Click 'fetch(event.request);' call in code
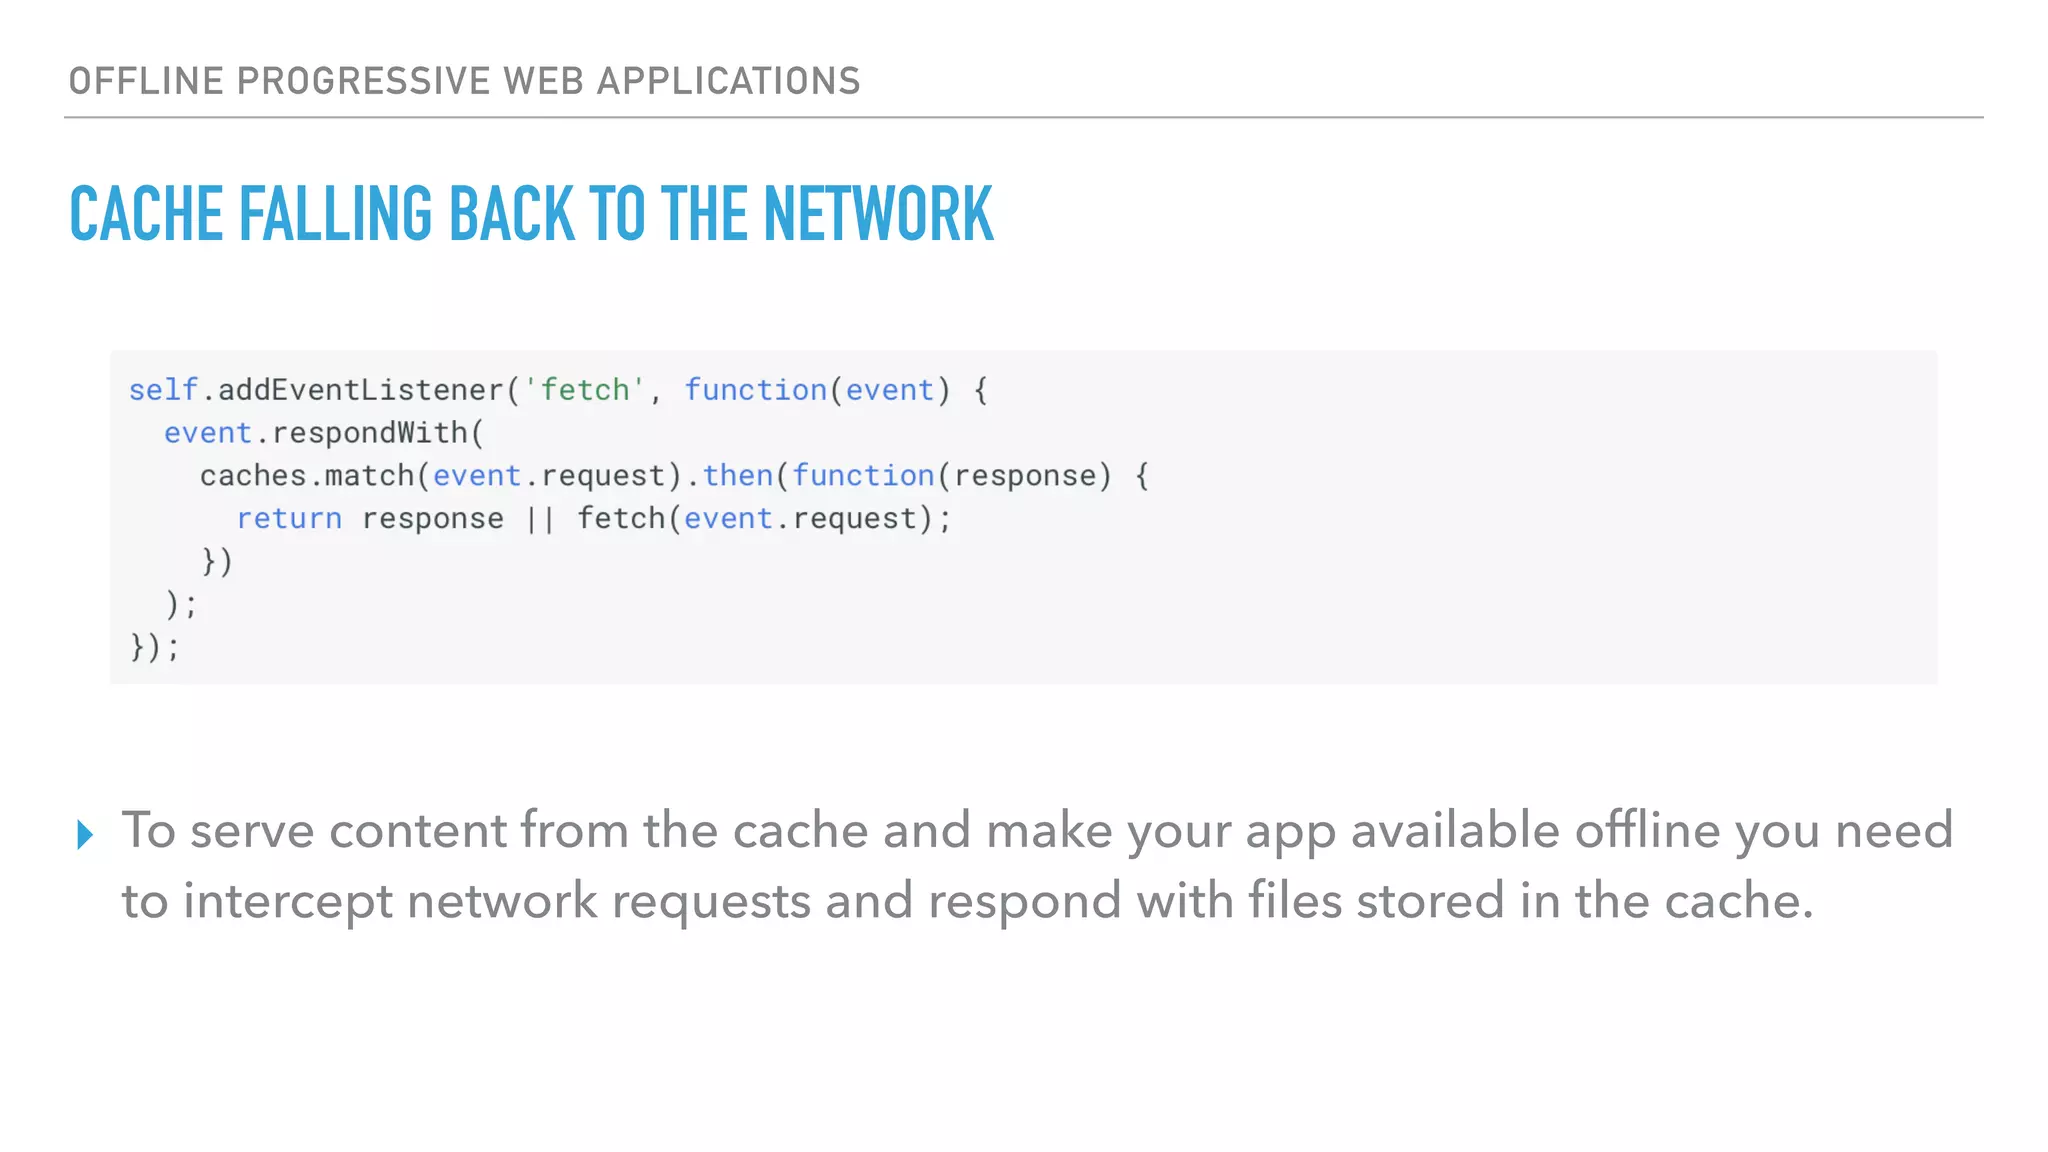Screen dimensions: 2048x1152 [764, 519]
